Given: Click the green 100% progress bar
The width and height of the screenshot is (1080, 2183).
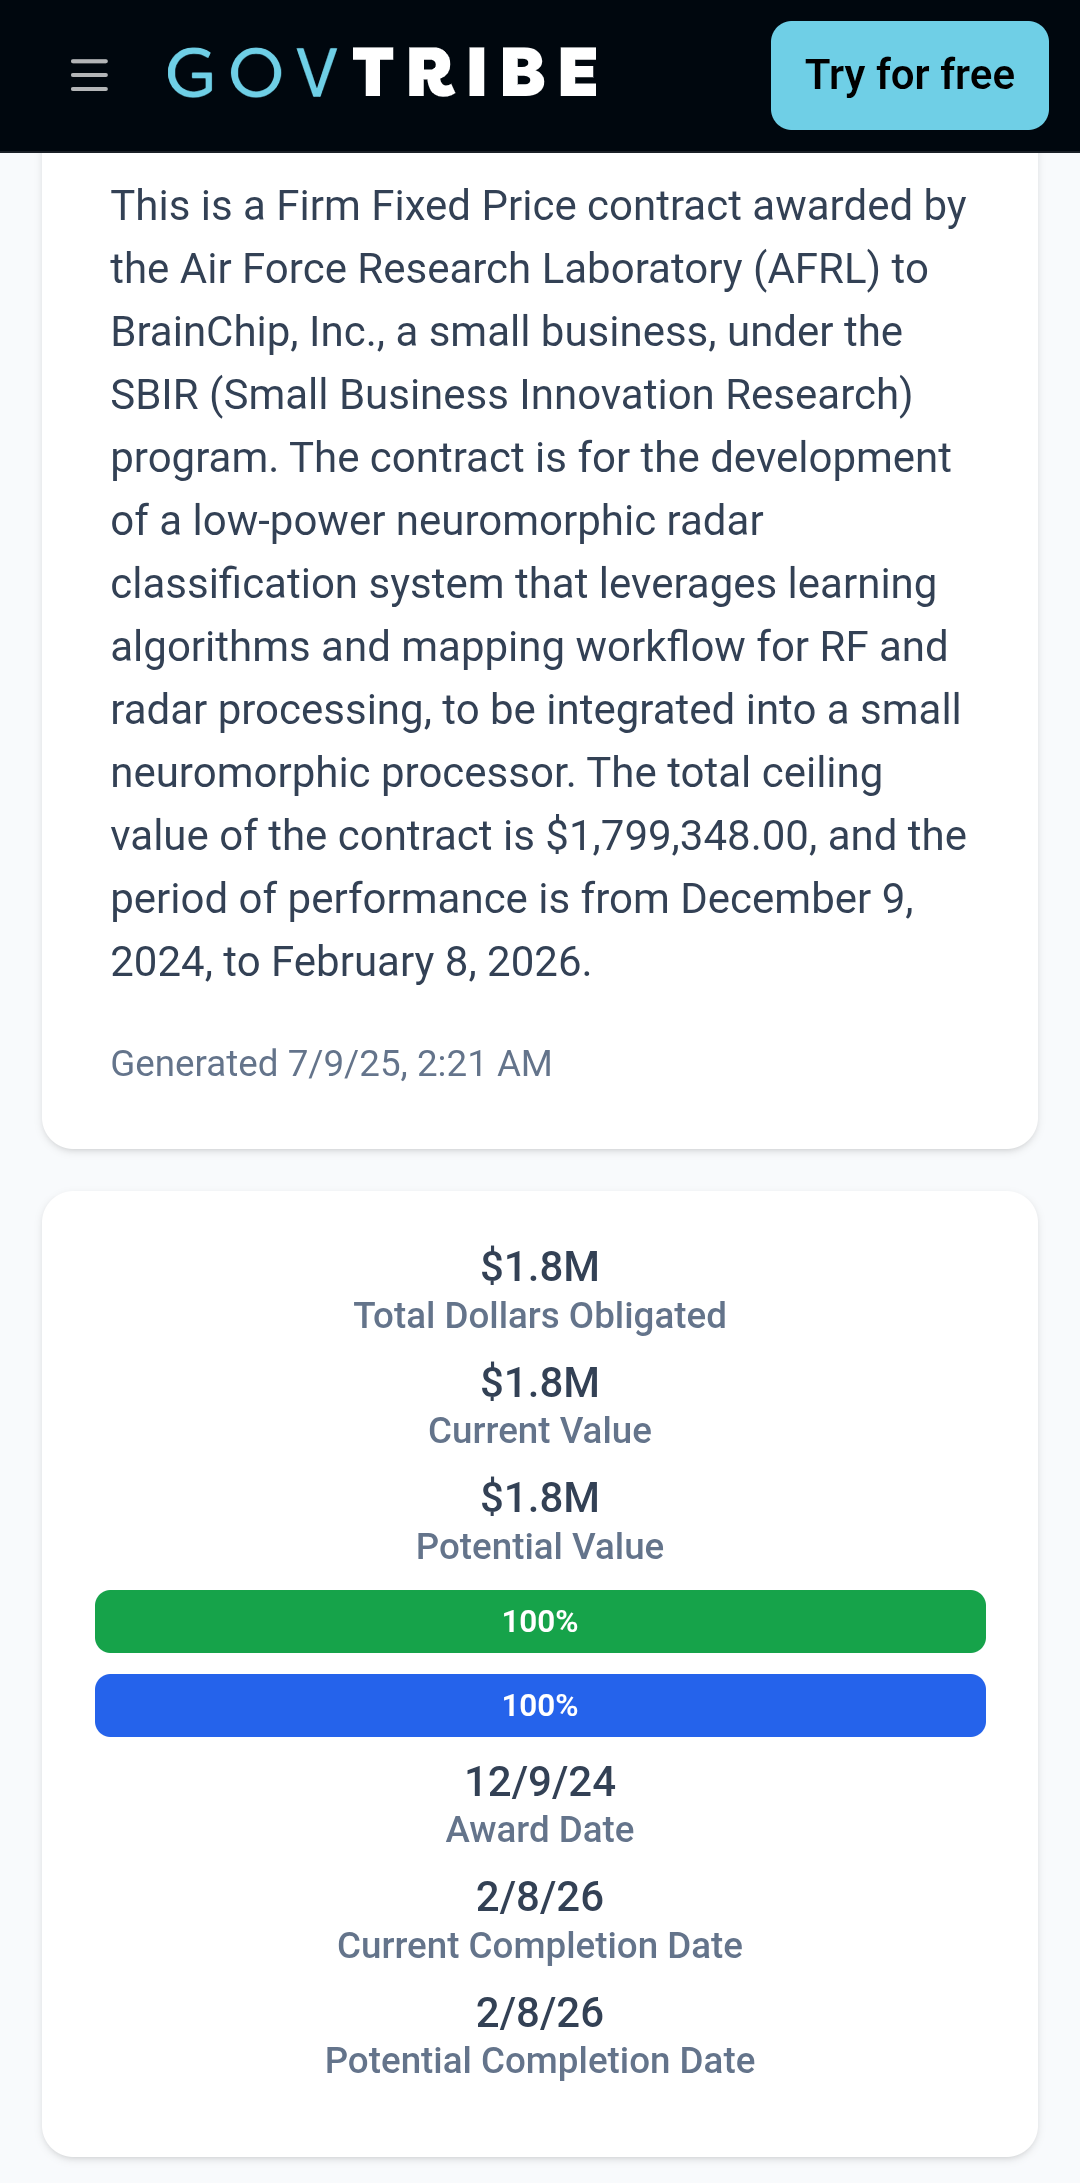Looking at the screenshot, I should pos(540,1621).
